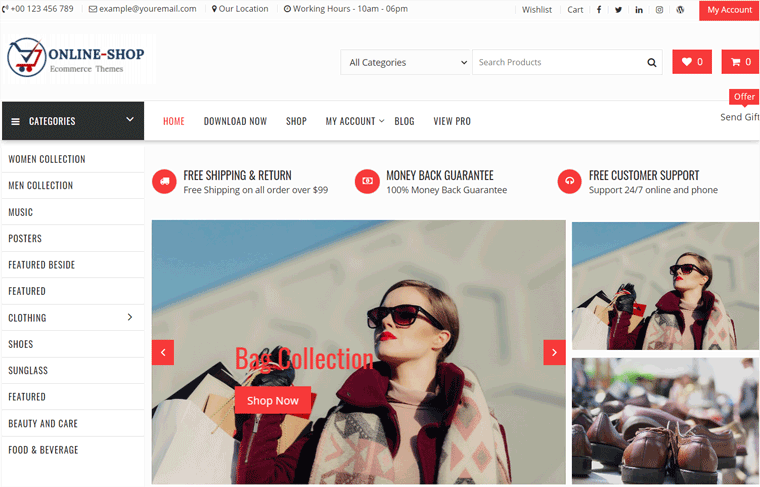The image size is (760, 487).
Task: Open Download Now menu item
Action: click(x=235, y=121)
